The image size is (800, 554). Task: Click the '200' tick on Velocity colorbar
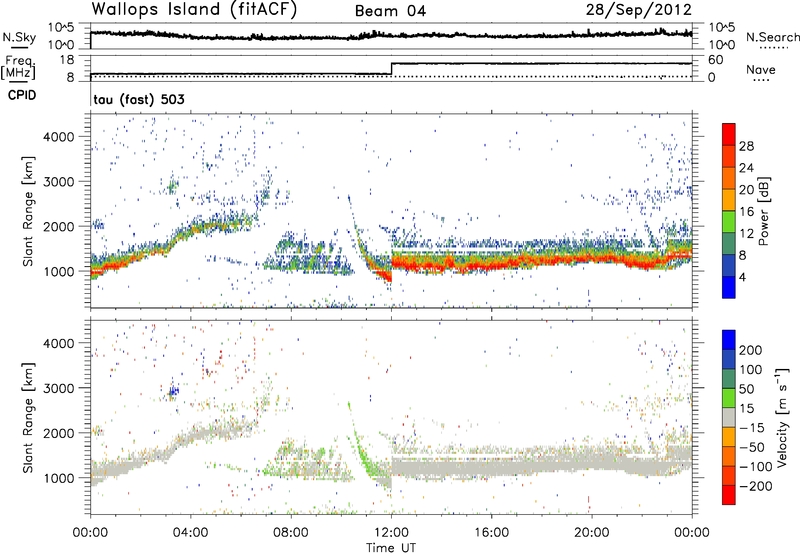click(750, 350)
